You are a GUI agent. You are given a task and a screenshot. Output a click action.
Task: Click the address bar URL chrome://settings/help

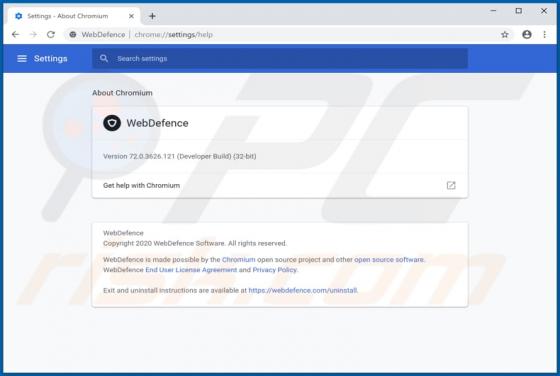pos(174,35)
